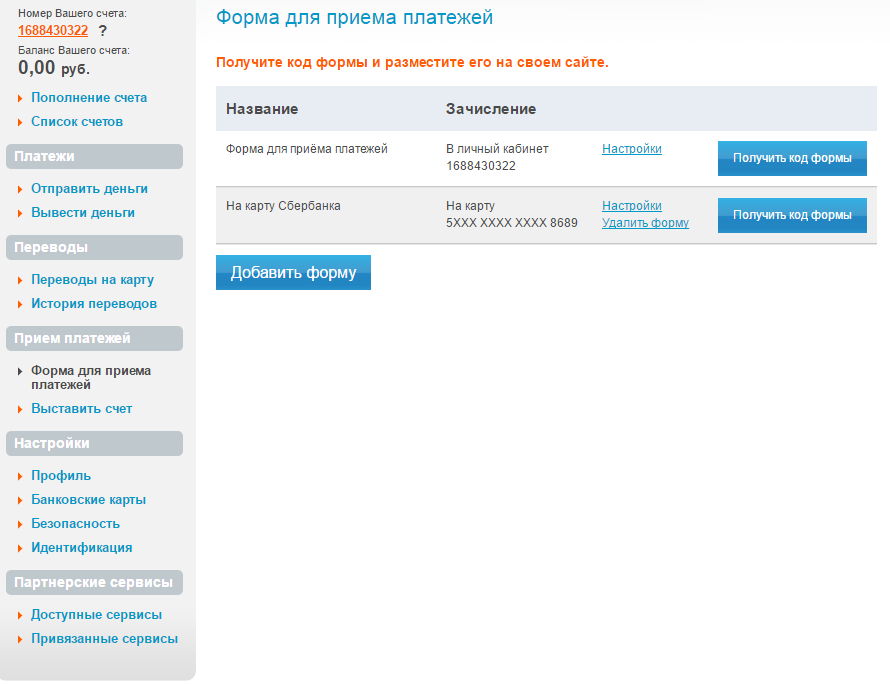This screenshot has height=684, width=890.
Task: Click the Партнерские сервисы section header
Action: [x=94, y=582]
